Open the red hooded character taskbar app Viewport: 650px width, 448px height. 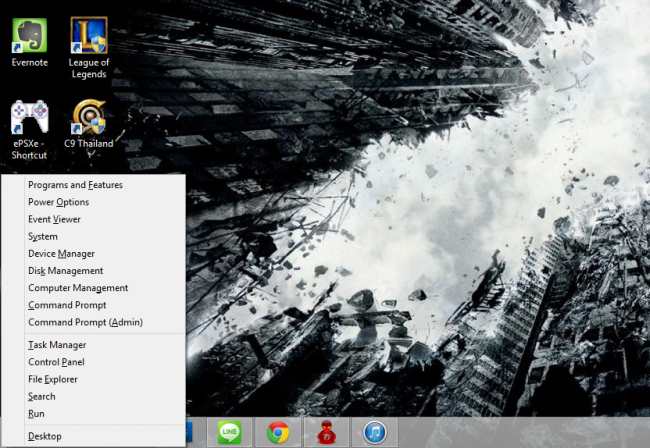[327, 432]
